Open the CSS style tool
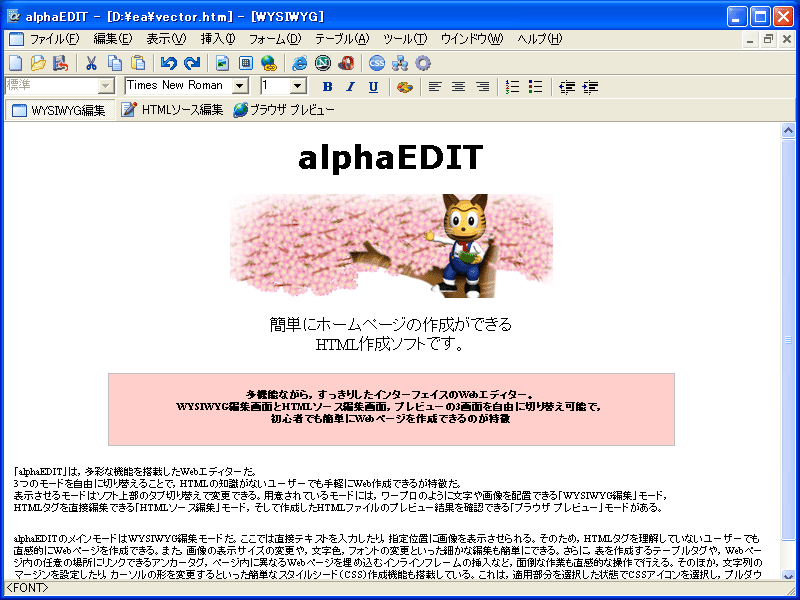Image resolution: width=800 pixels, height=600 pixels. point(377,63)
